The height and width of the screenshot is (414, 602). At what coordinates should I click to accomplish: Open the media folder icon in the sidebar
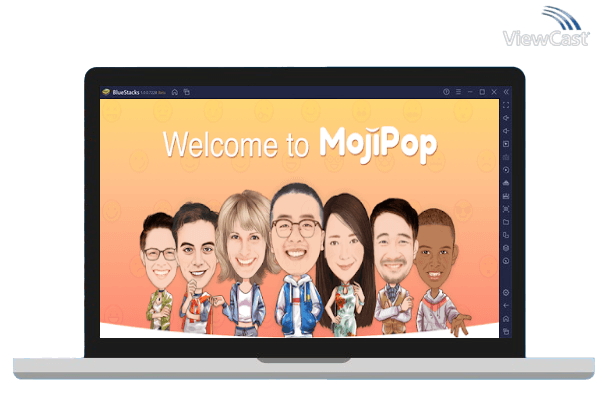506,222
